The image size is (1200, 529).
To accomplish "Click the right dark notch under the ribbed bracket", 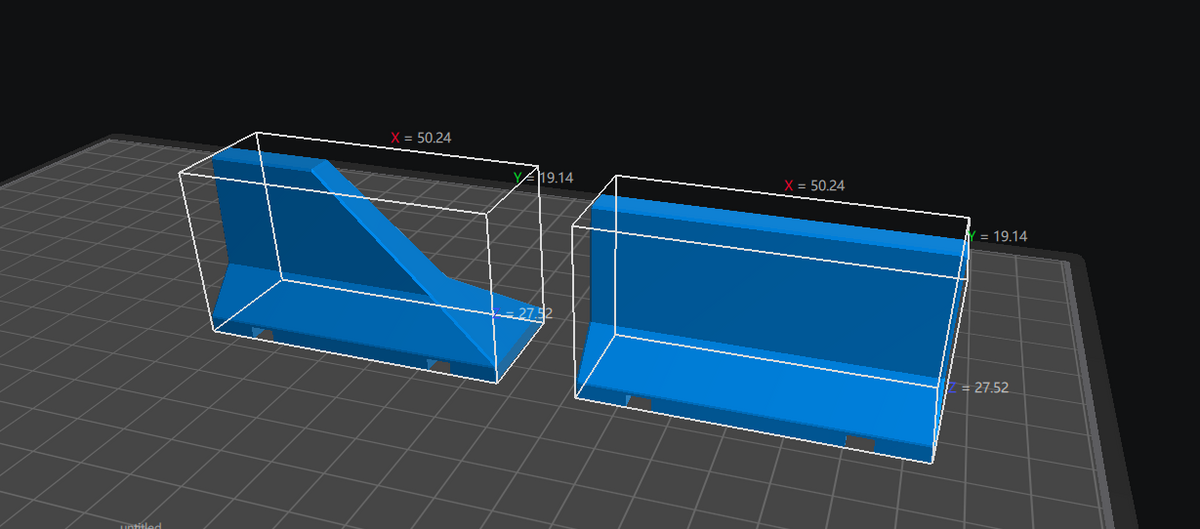I will click(439, 366).
